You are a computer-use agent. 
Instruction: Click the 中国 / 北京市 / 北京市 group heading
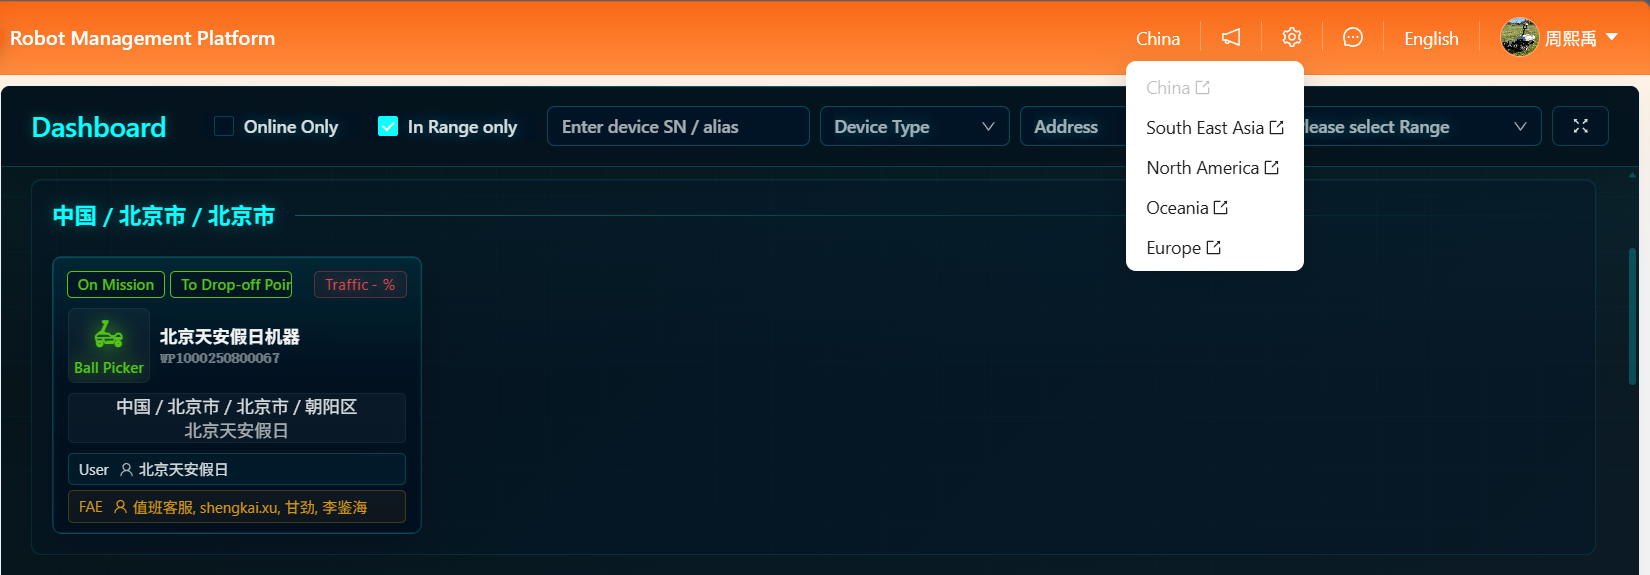[x=164, y=216]
